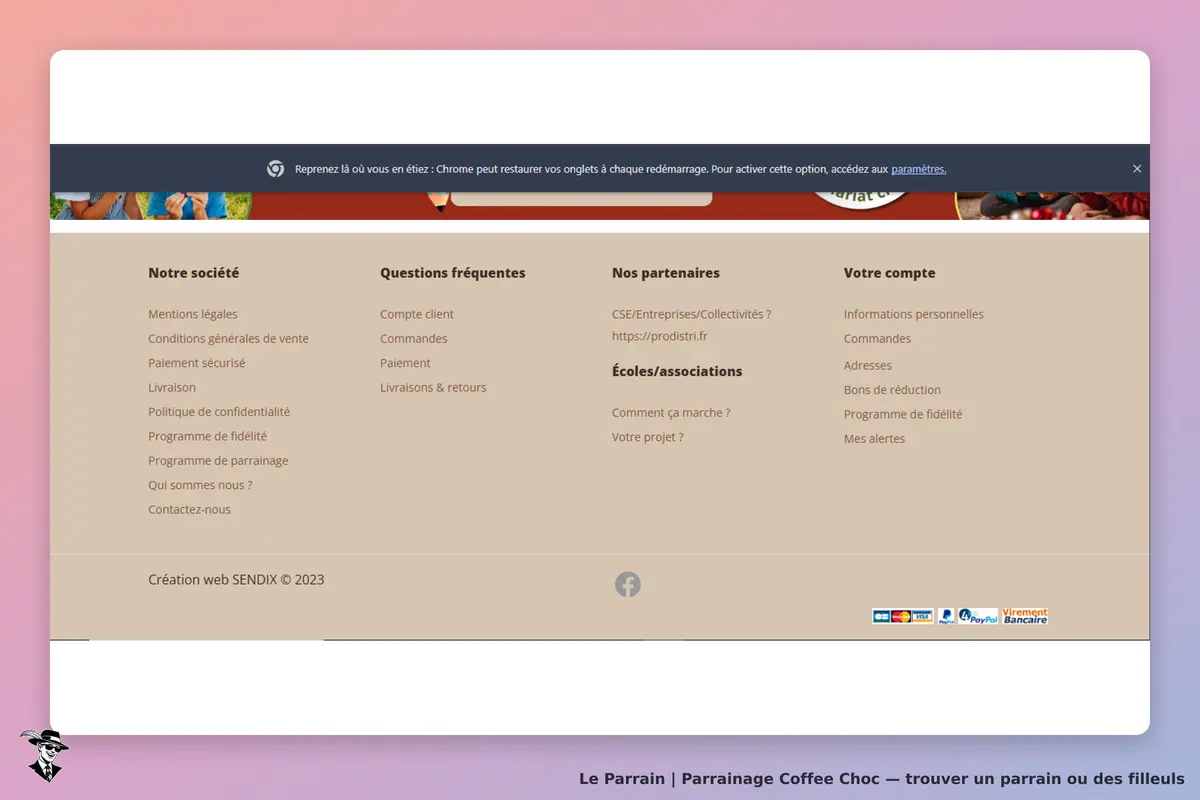
Task: Open Adresses link
Action: point(868,366)
